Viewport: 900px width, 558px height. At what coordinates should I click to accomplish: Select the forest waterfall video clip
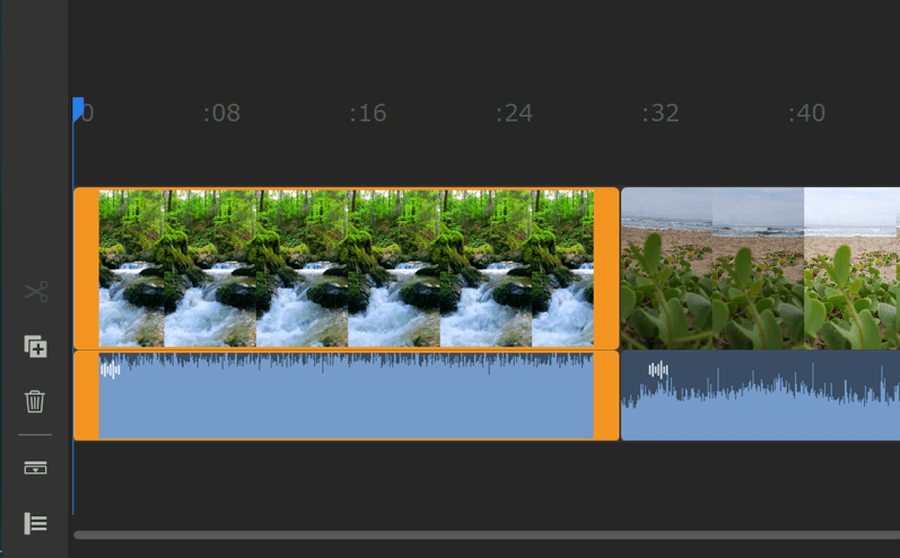[x=347, y=268]
